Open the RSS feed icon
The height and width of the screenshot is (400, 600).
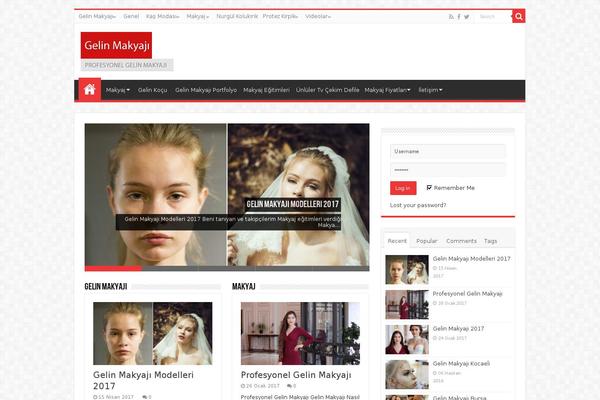(451, 17)
